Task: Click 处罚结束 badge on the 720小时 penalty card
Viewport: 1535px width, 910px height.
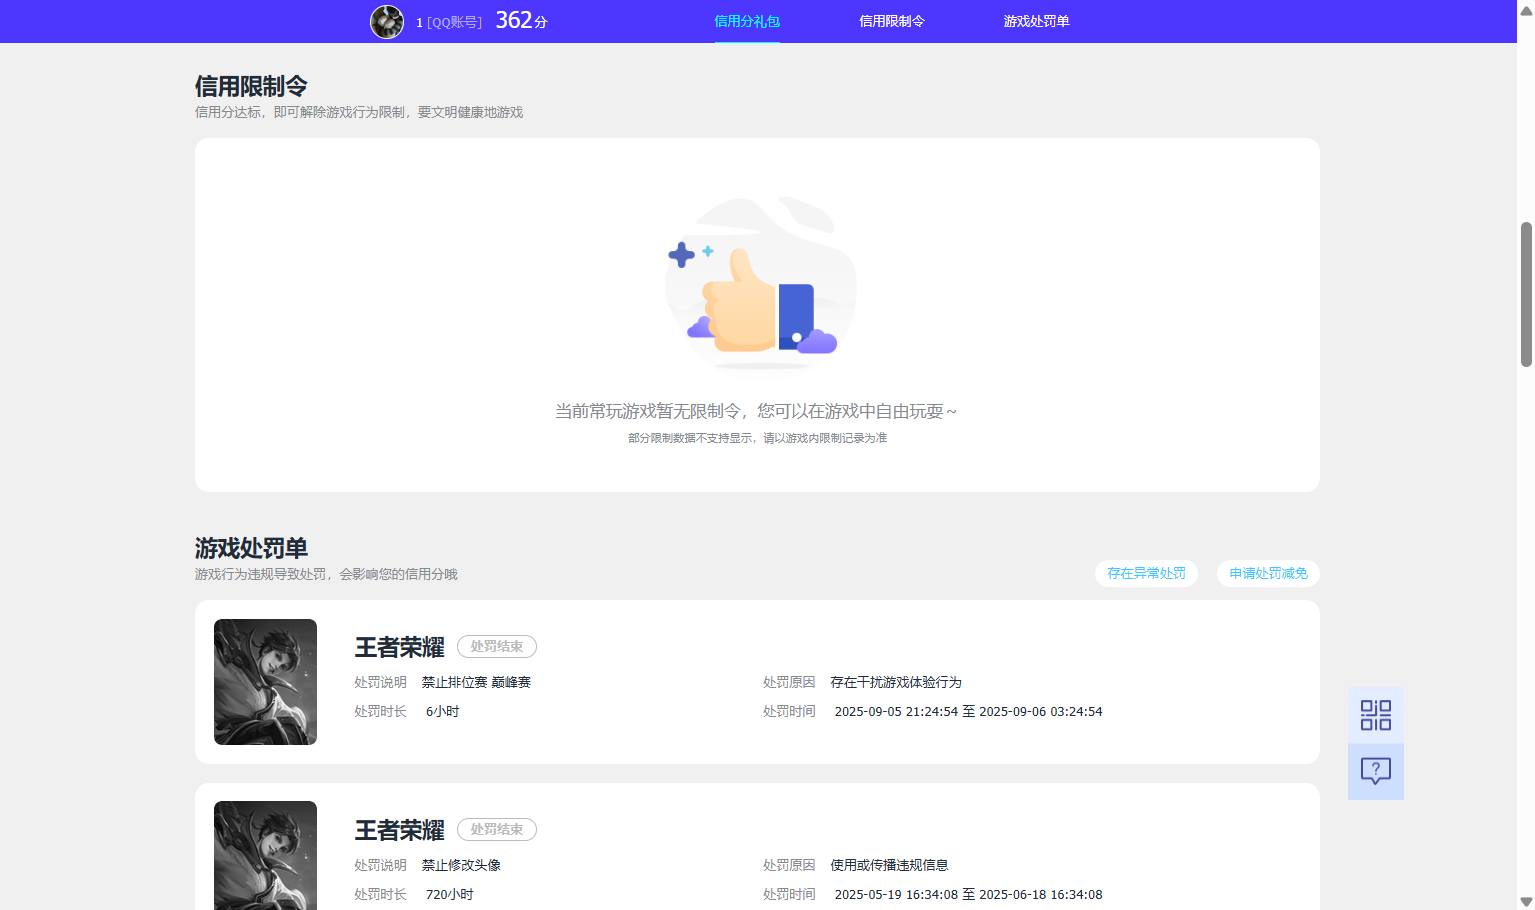Action: point(497,829)
